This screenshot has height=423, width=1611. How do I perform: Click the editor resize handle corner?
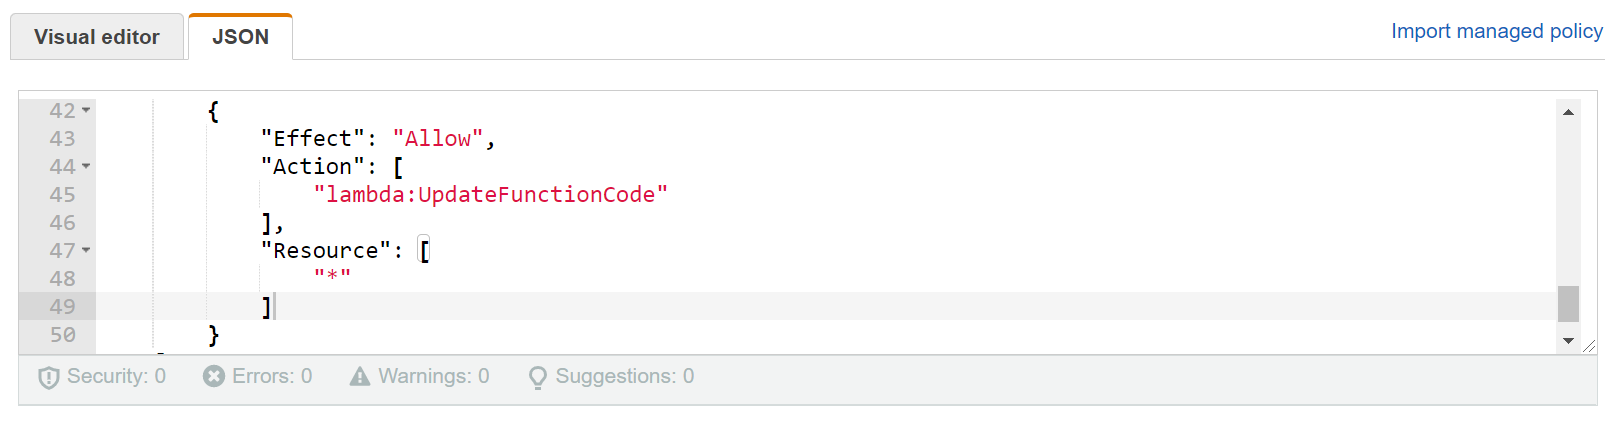click(1589, 346)
